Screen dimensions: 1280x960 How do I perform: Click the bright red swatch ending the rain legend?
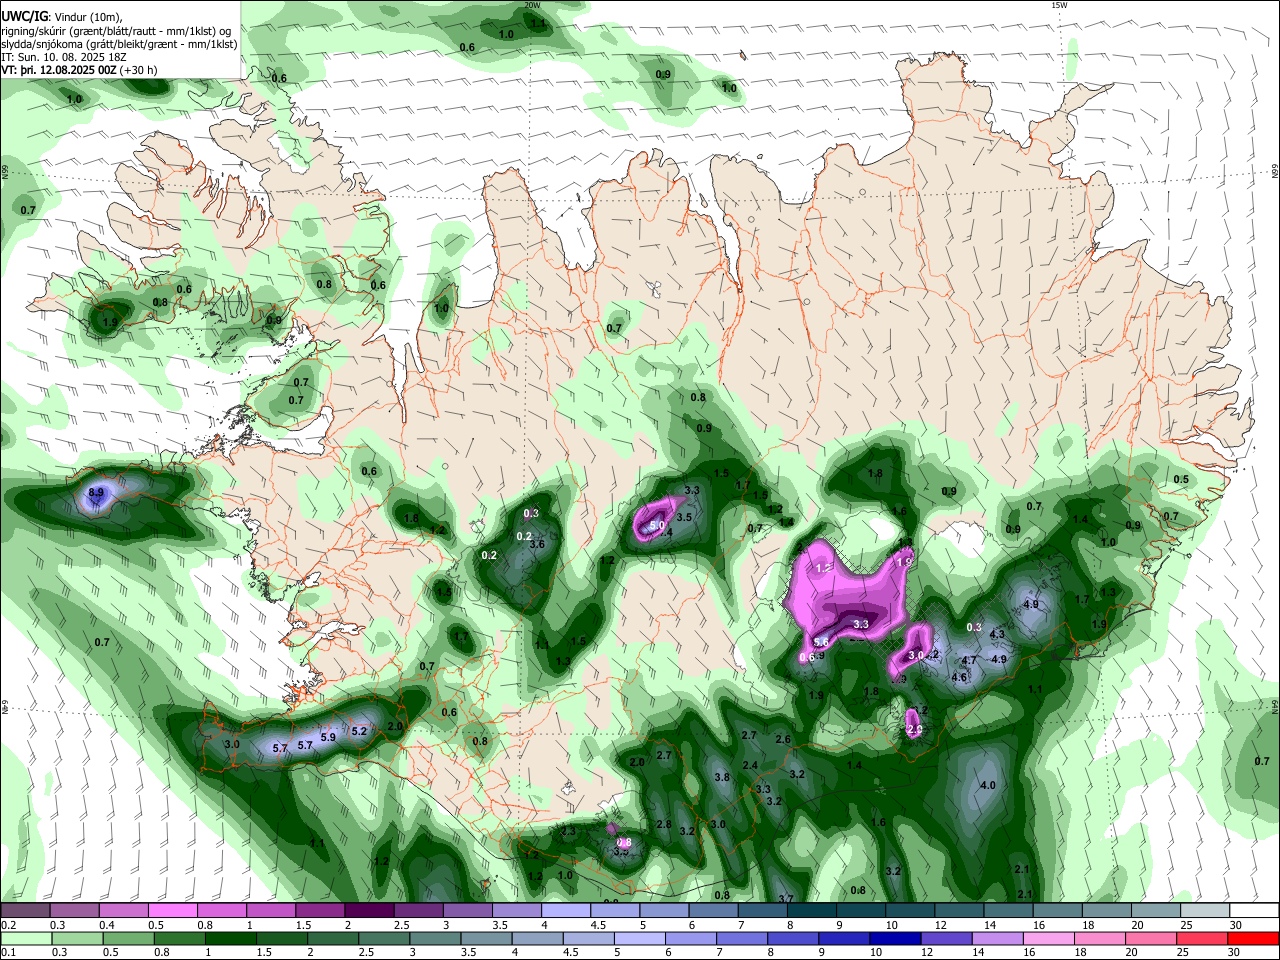pyautogui.click(x=1253, y=939)
